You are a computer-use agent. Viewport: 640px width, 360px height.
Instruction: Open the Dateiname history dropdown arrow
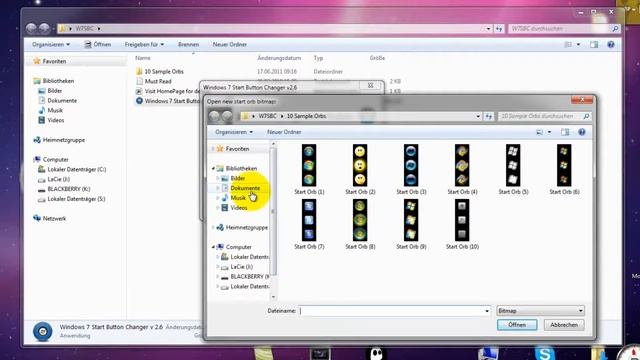pyautogui.click(x=487, y=311)
